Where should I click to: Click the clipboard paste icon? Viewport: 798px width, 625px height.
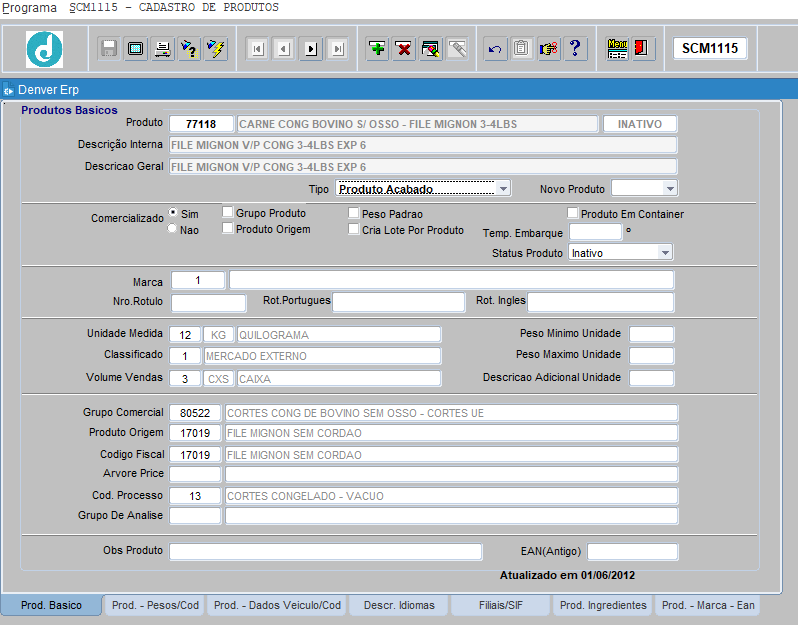522,49
